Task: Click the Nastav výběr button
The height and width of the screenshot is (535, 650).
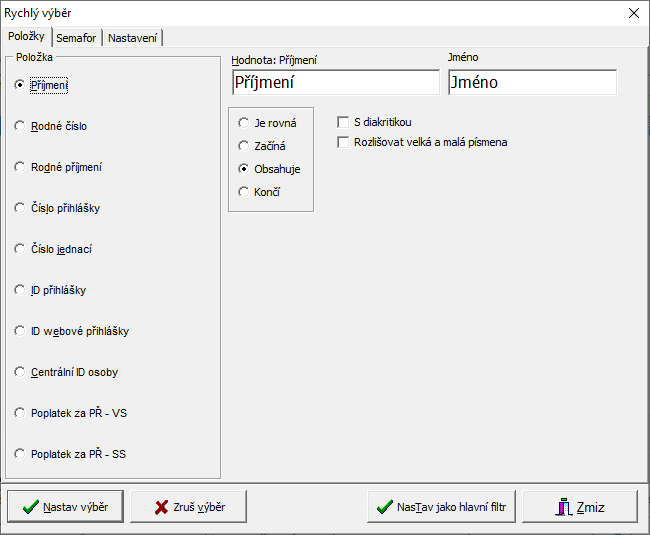Action: [65, 507]
